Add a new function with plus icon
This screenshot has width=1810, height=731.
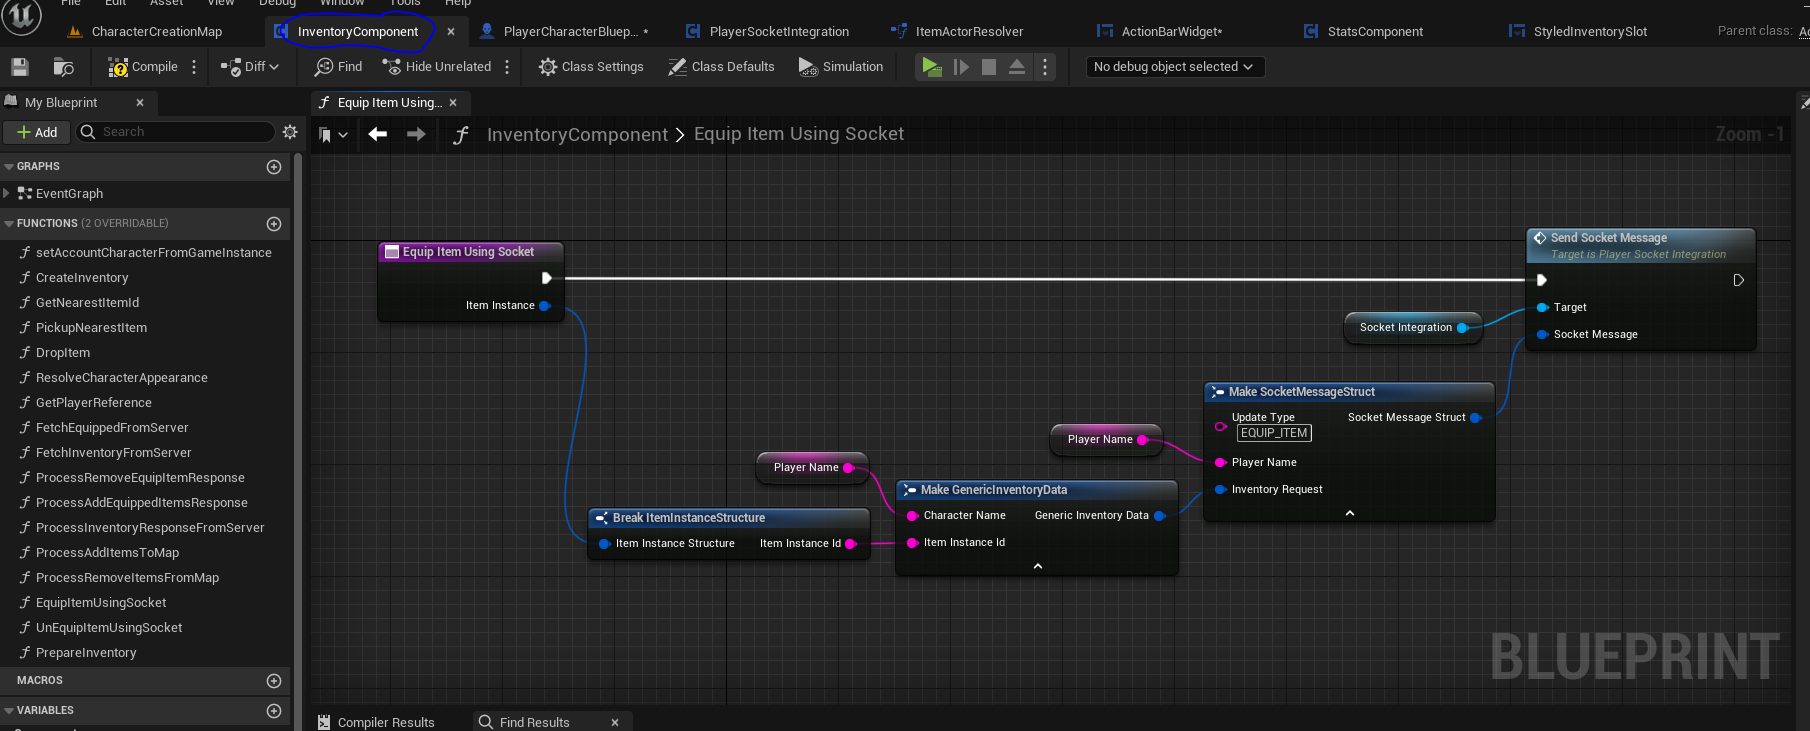pyautogui.click(x=274, y=224)
